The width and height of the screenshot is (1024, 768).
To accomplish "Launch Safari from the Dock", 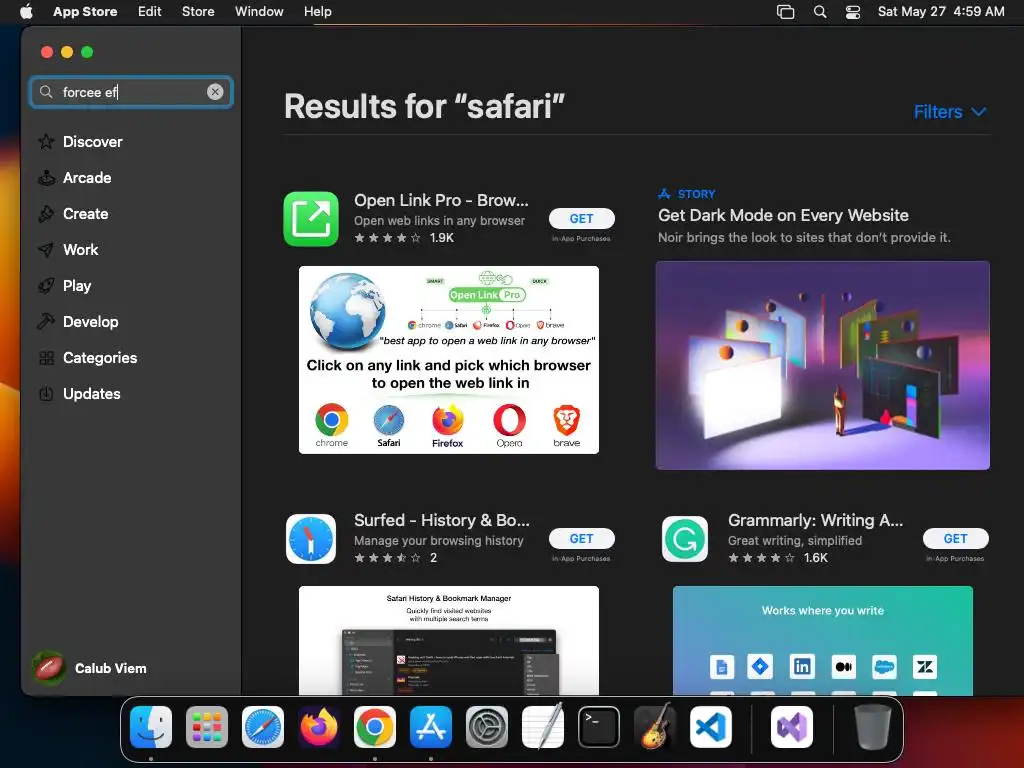I will click(263, 727).
